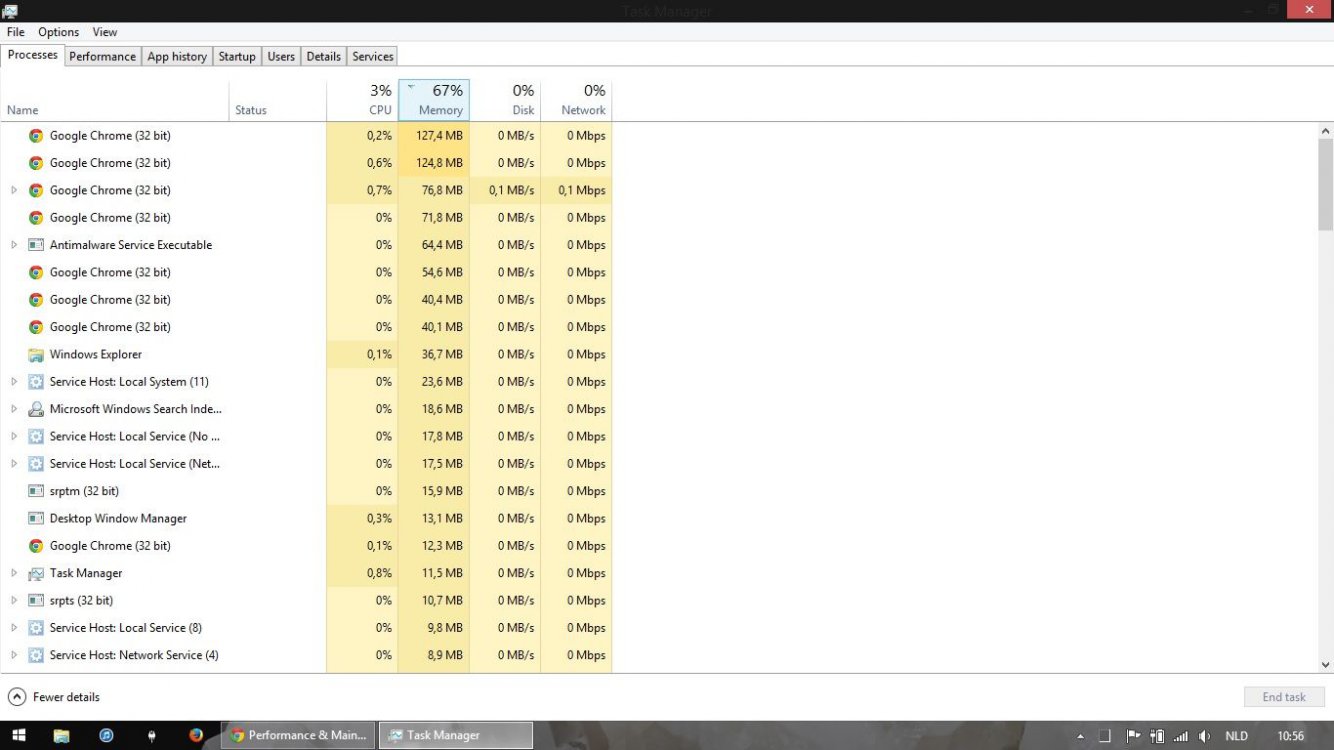Open the Options menu
The height and width of the screenshot is (750, 1334).
pos(59,32)
